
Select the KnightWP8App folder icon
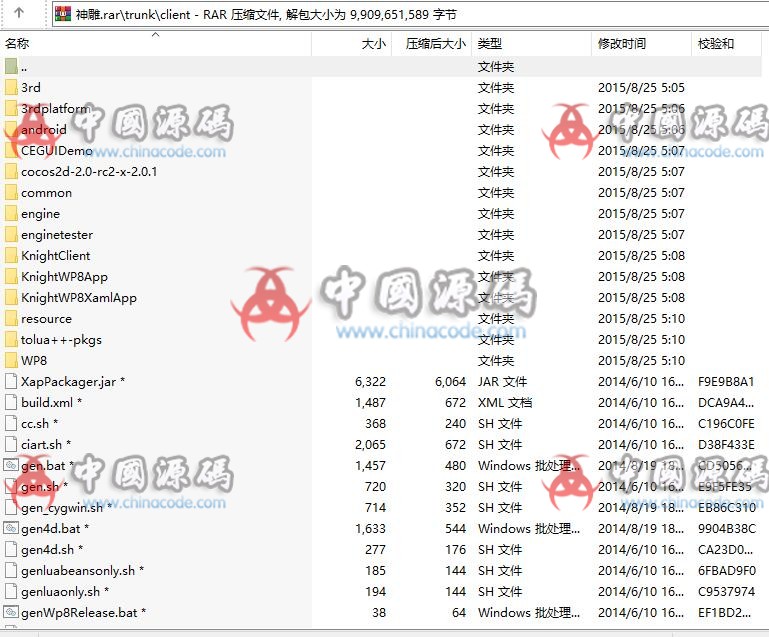(x=11, y=277)
